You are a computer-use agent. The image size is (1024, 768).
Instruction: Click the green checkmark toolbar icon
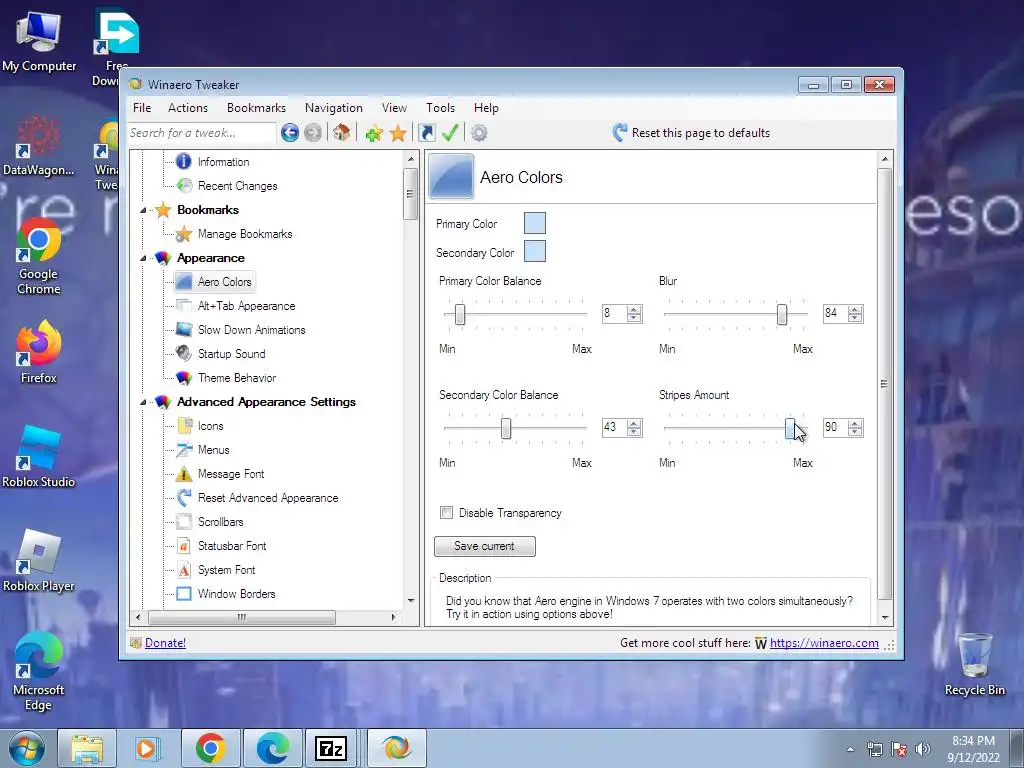tap(450, 133)
